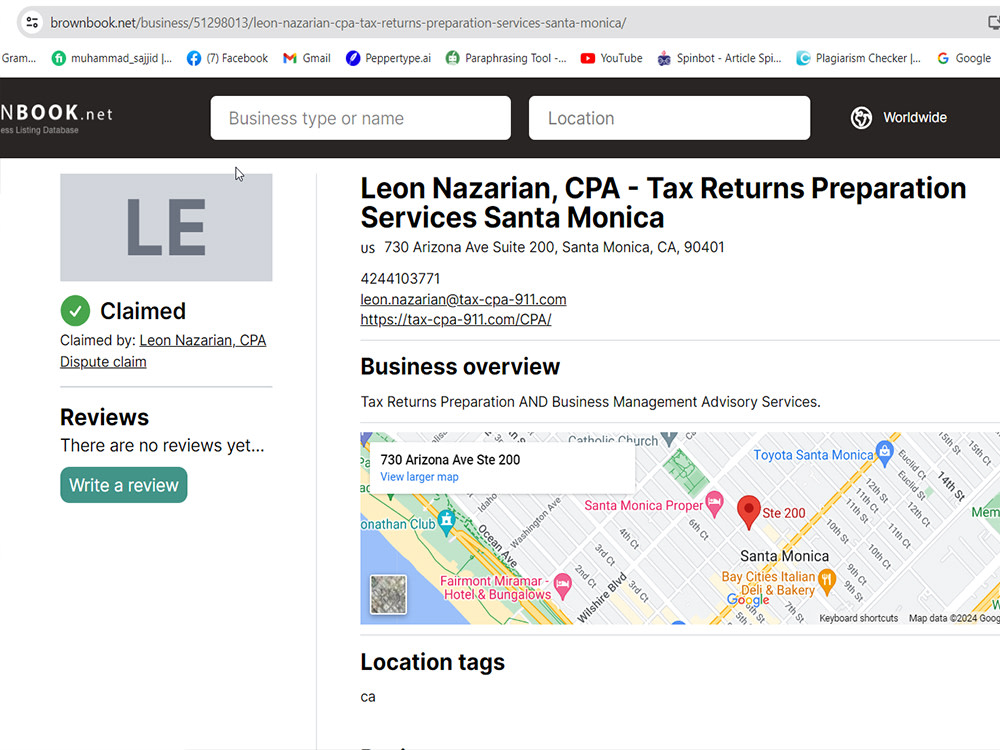Click the Toyota Santa Monica map marker

[x=884, y=452]
